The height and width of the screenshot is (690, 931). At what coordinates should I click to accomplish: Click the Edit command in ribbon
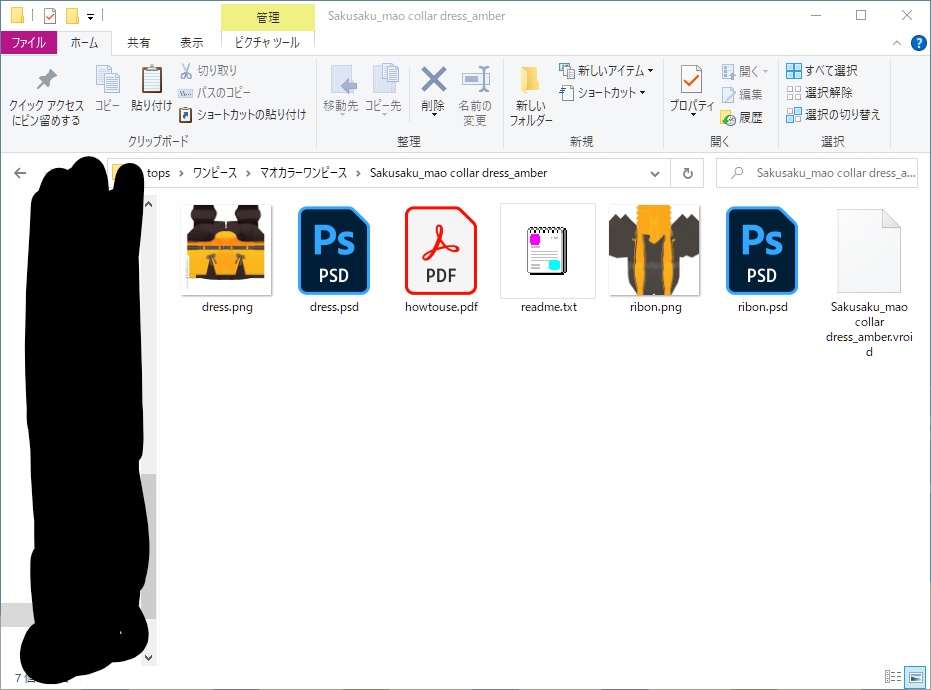click(x=742, y=94)
